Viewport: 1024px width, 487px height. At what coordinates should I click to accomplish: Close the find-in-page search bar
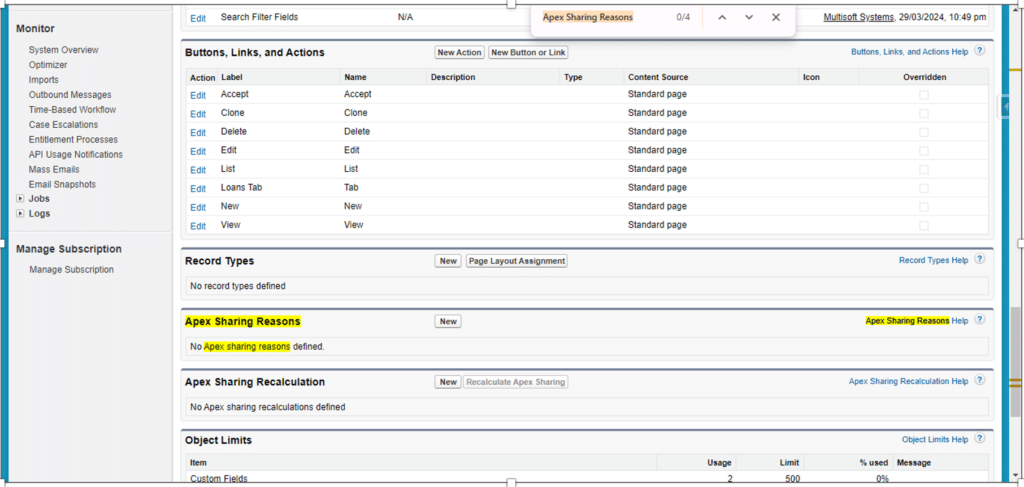click(x=776, y=18)
